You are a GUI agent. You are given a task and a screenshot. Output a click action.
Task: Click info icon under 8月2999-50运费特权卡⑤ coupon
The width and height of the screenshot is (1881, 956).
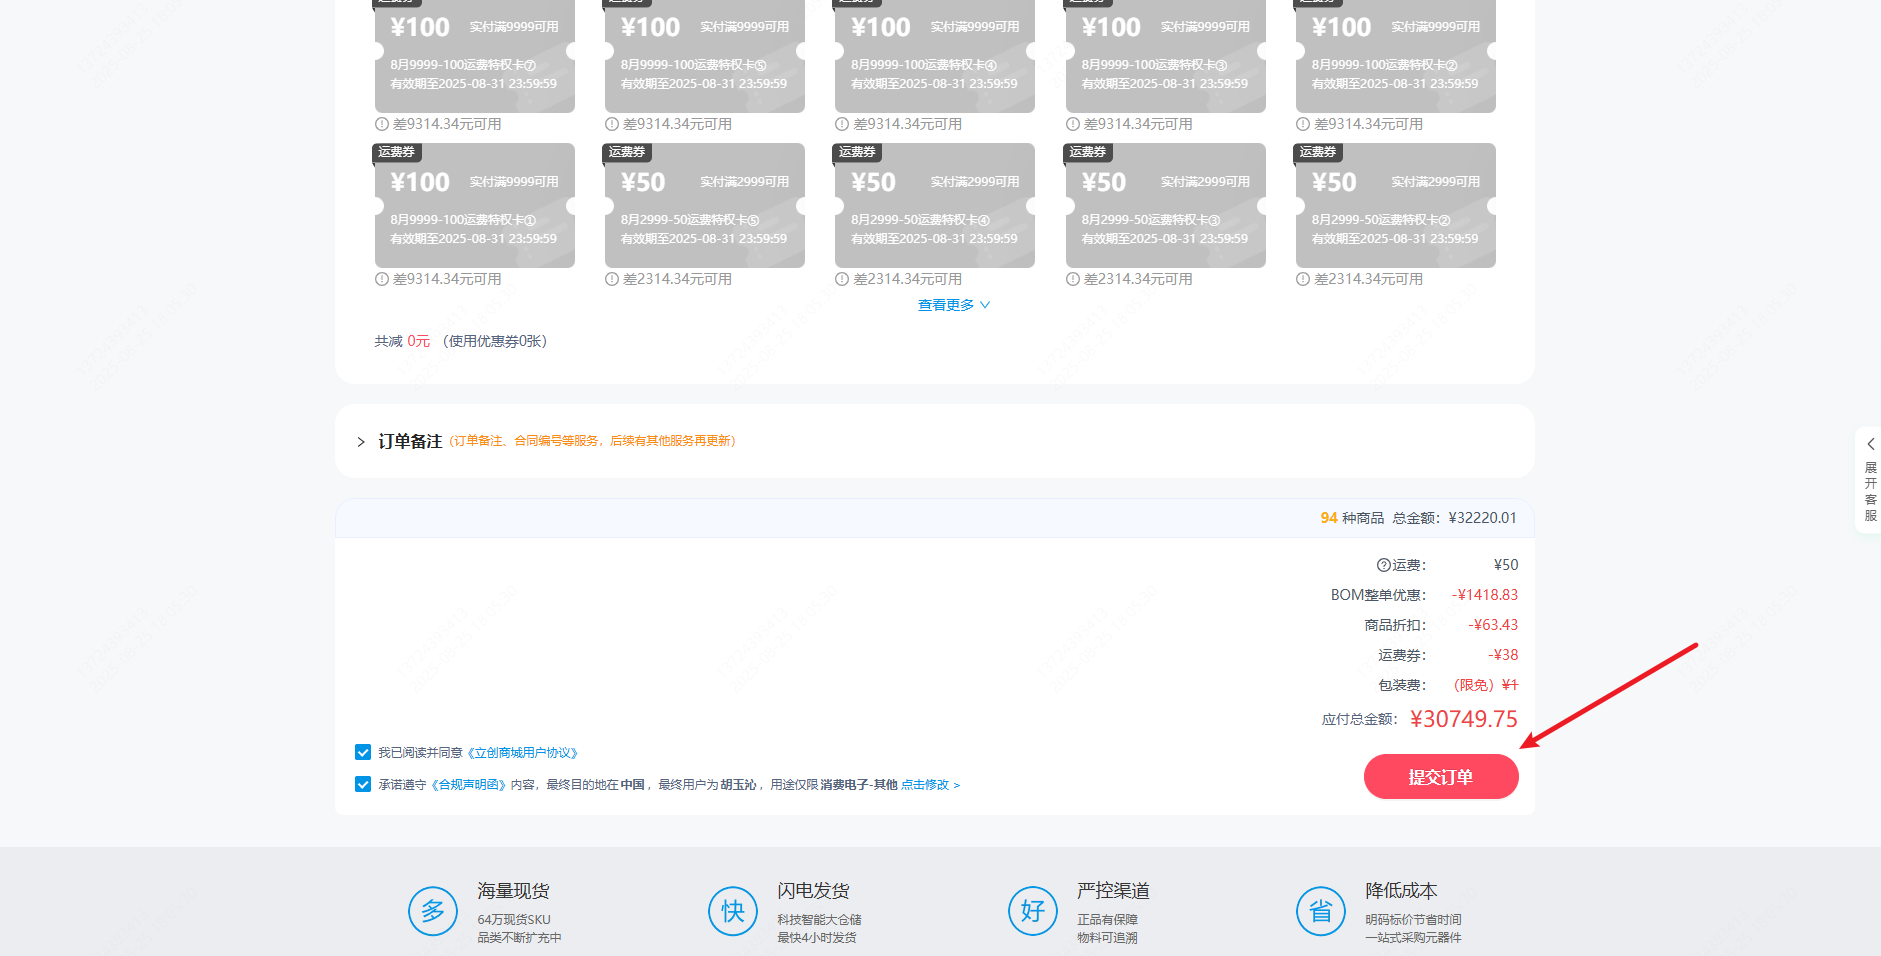click(612, 280)
